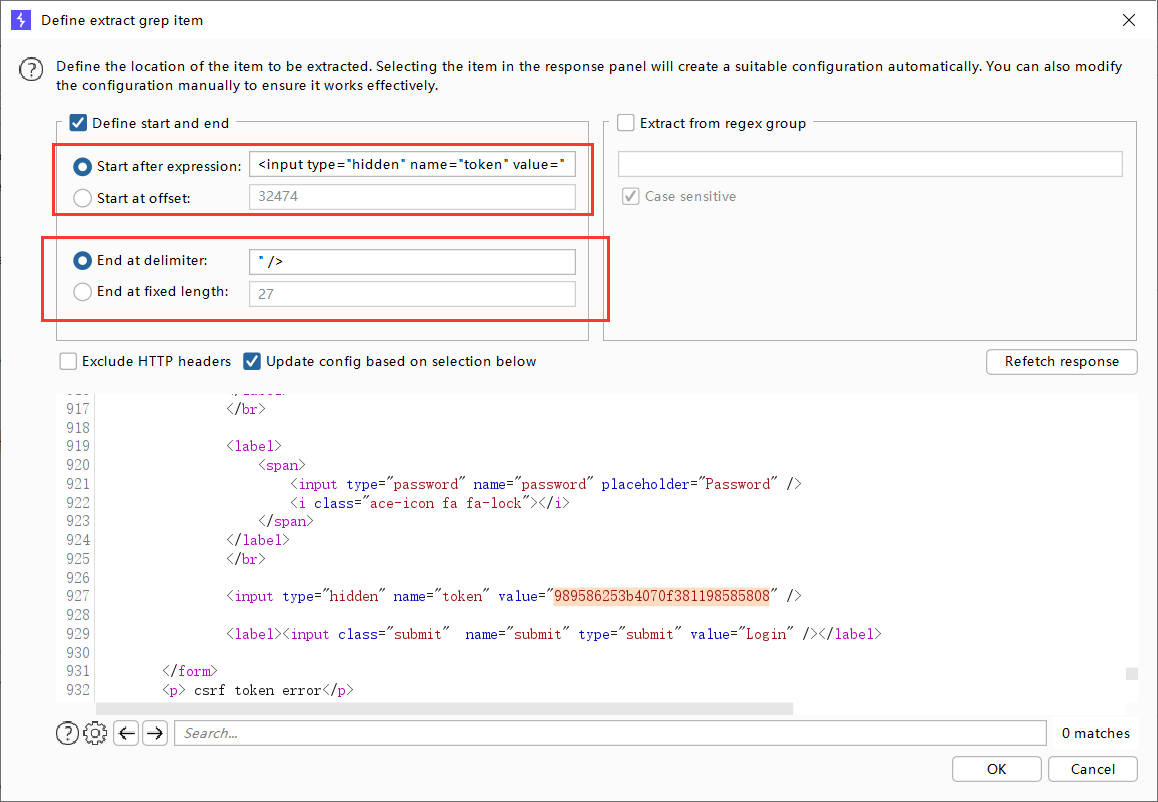Click the 0 matches label
The height and width of the screenshot is (802, 1158).
pyautogui.click(x=1095, y=733)
